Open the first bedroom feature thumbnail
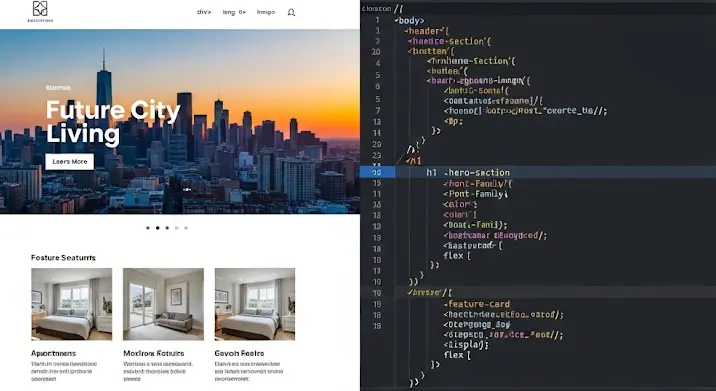 coord(71,304)
